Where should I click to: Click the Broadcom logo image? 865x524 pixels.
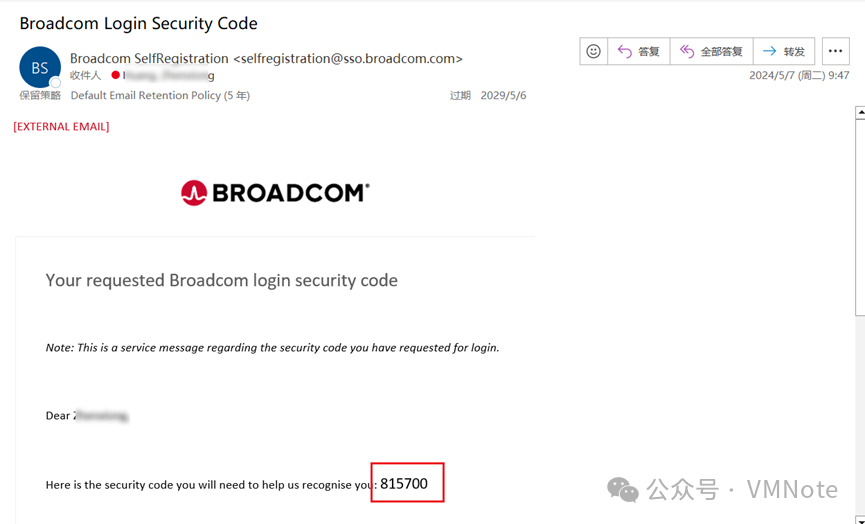click(x=275, y=192)
